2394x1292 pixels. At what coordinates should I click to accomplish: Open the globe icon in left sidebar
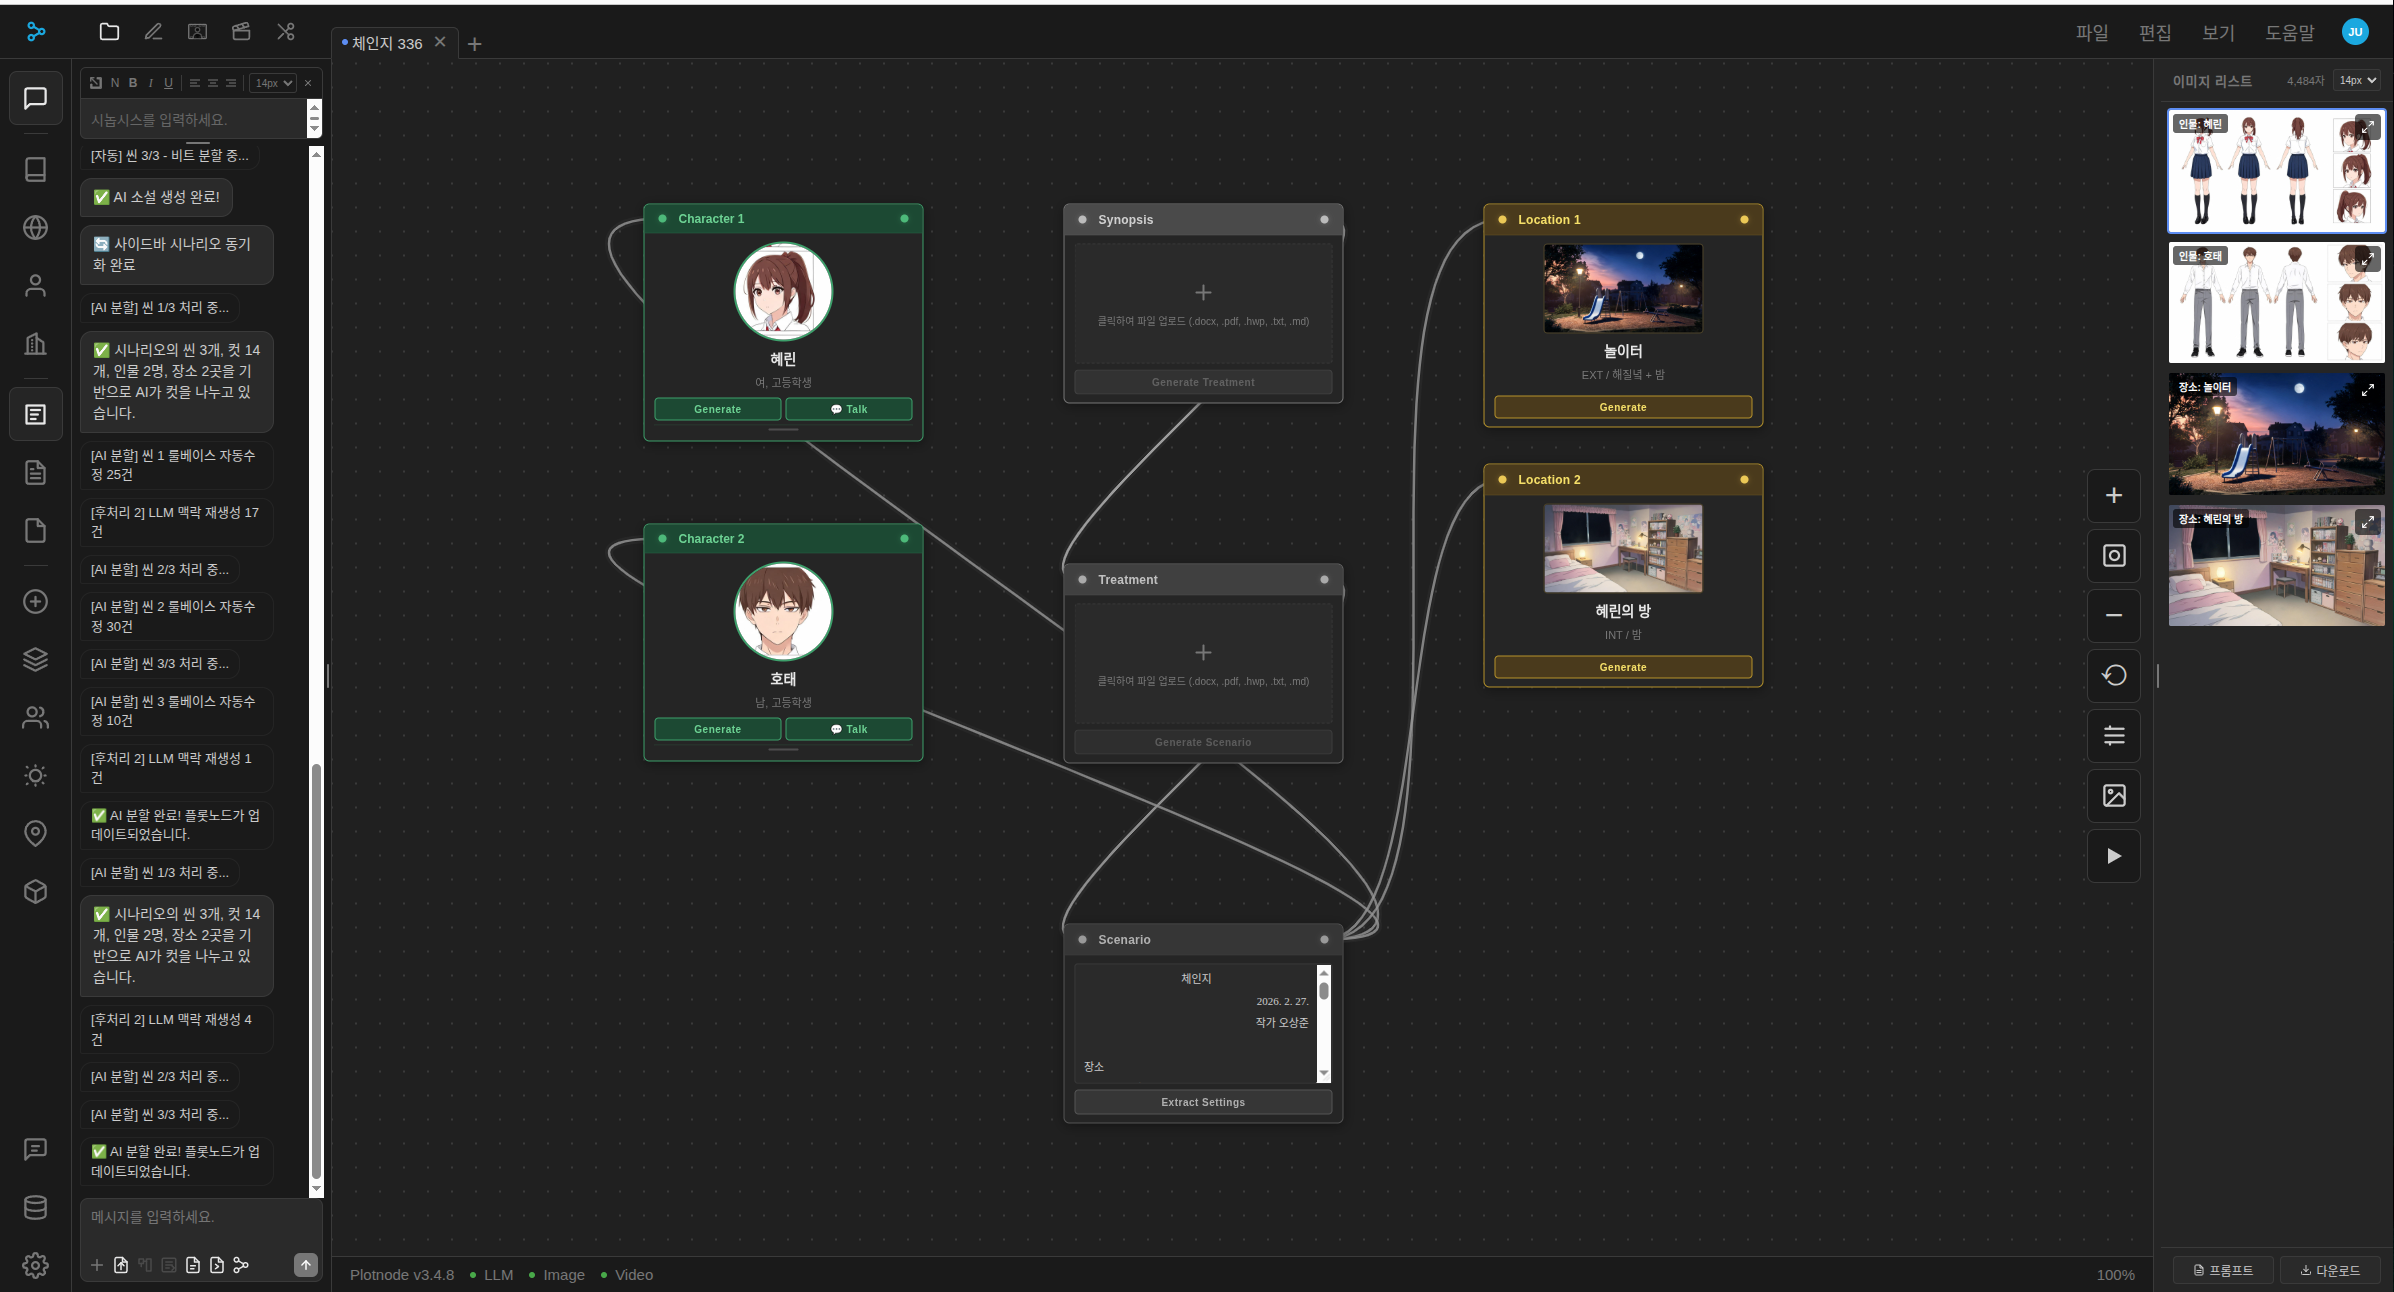click(x=35, y=228)
